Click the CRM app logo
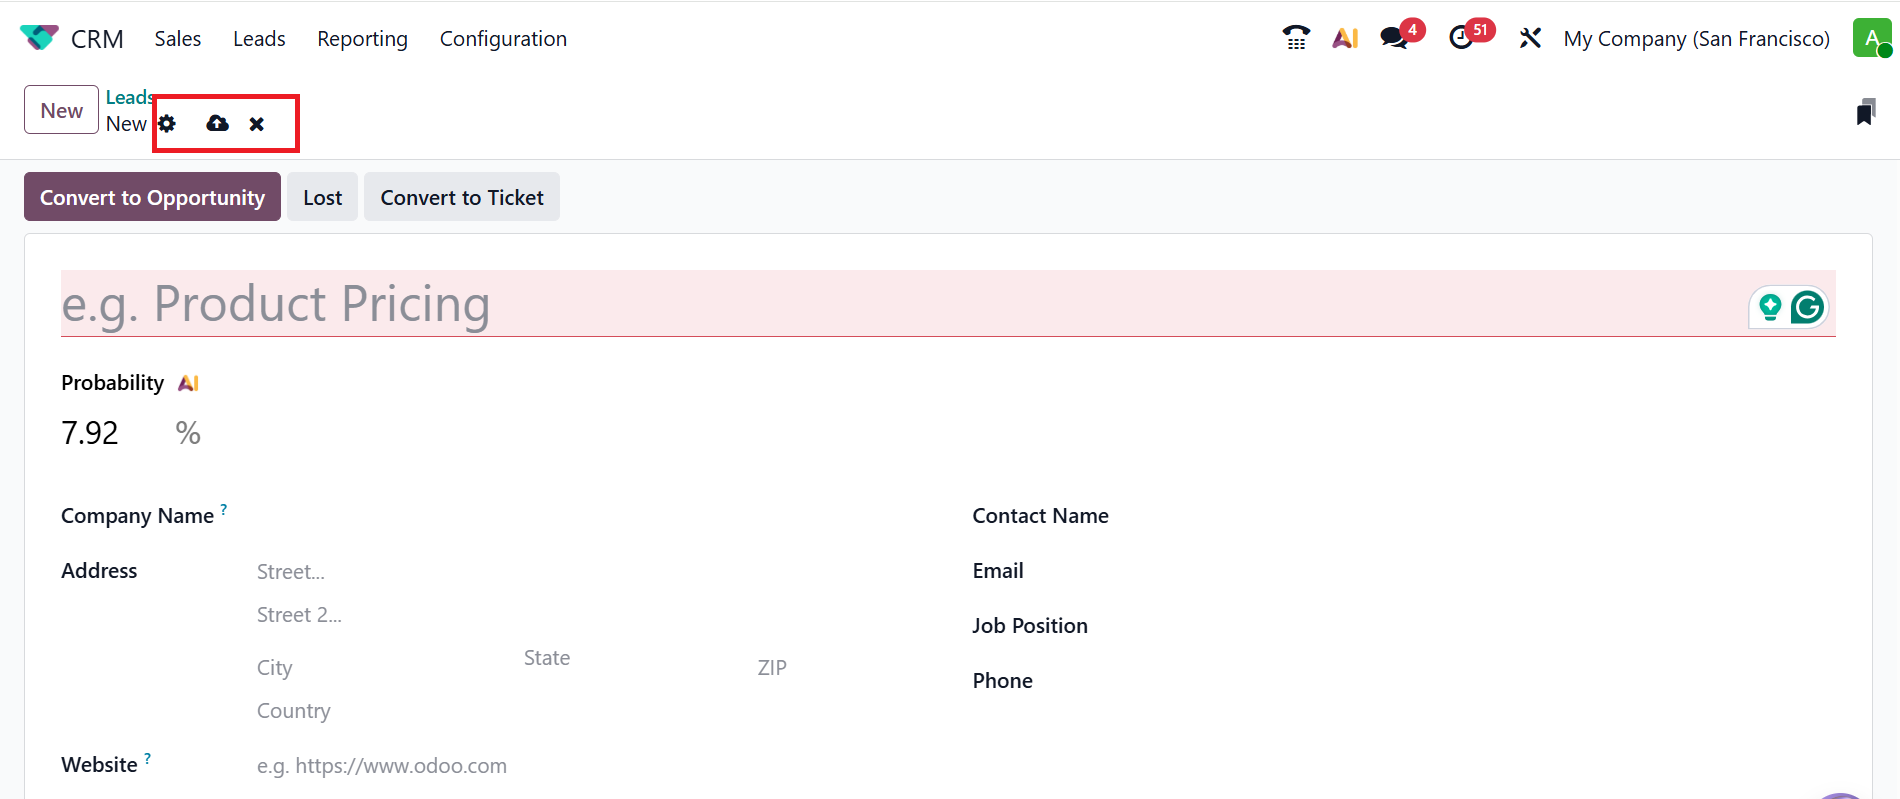This screenshot has height=799, width=1900. click(x=39, y=38)
